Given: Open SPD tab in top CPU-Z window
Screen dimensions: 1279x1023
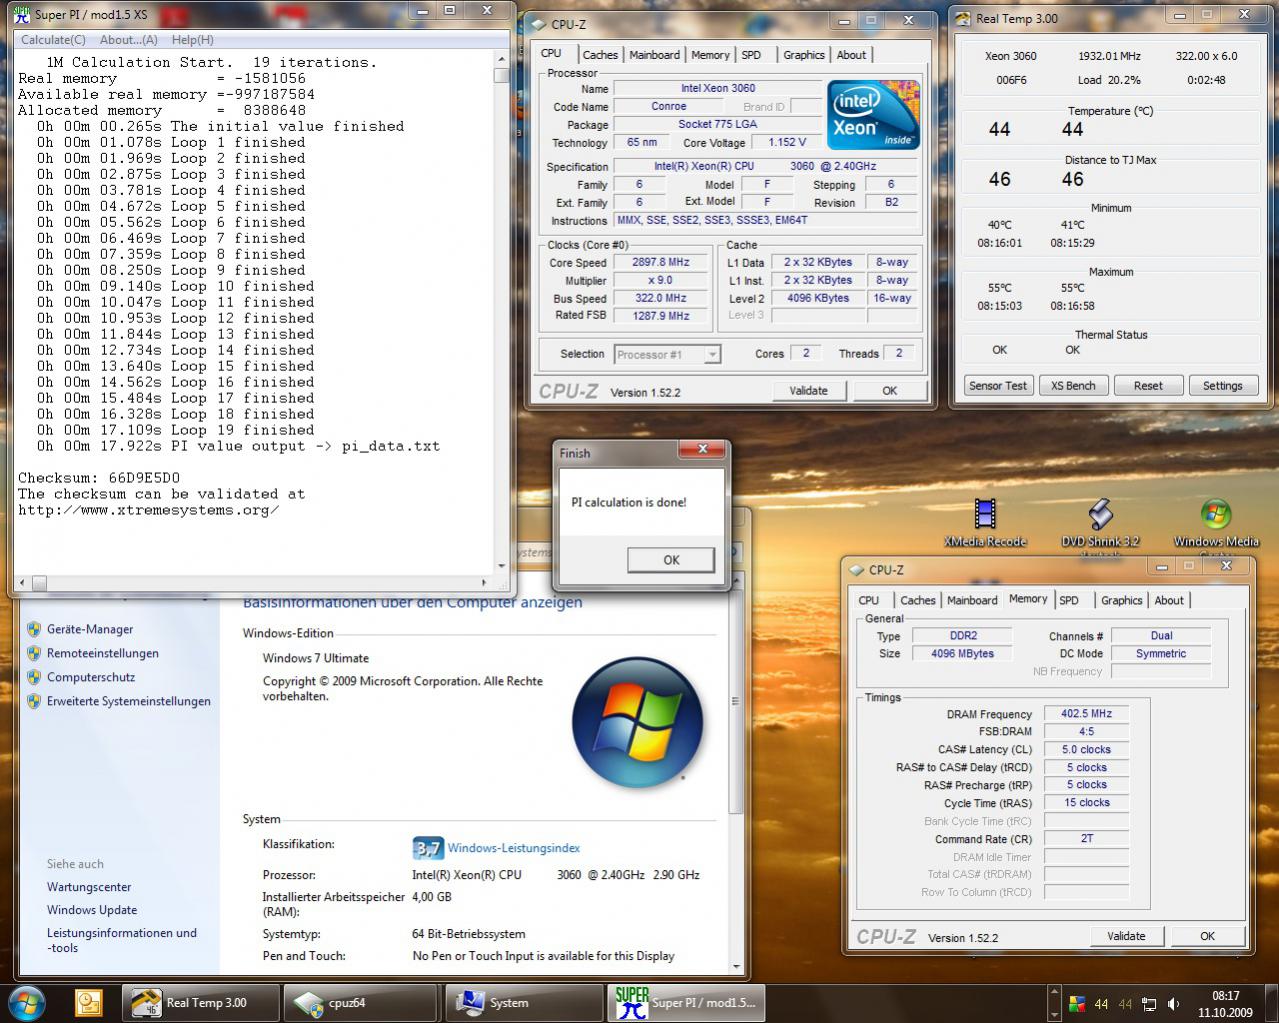Looking at the screenshot, I should tap(751, 55).
